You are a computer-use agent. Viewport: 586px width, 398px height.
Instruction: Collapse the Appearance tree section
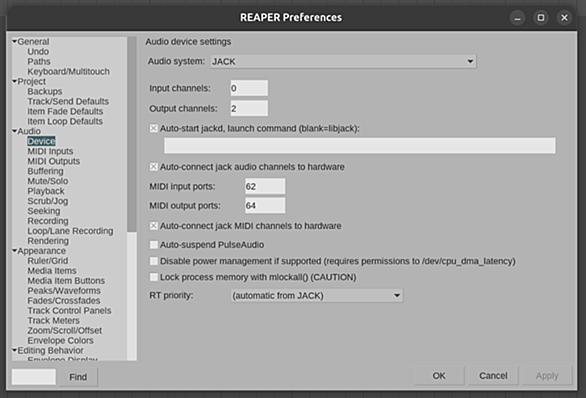pyautogui.click(x=15, y=251)
